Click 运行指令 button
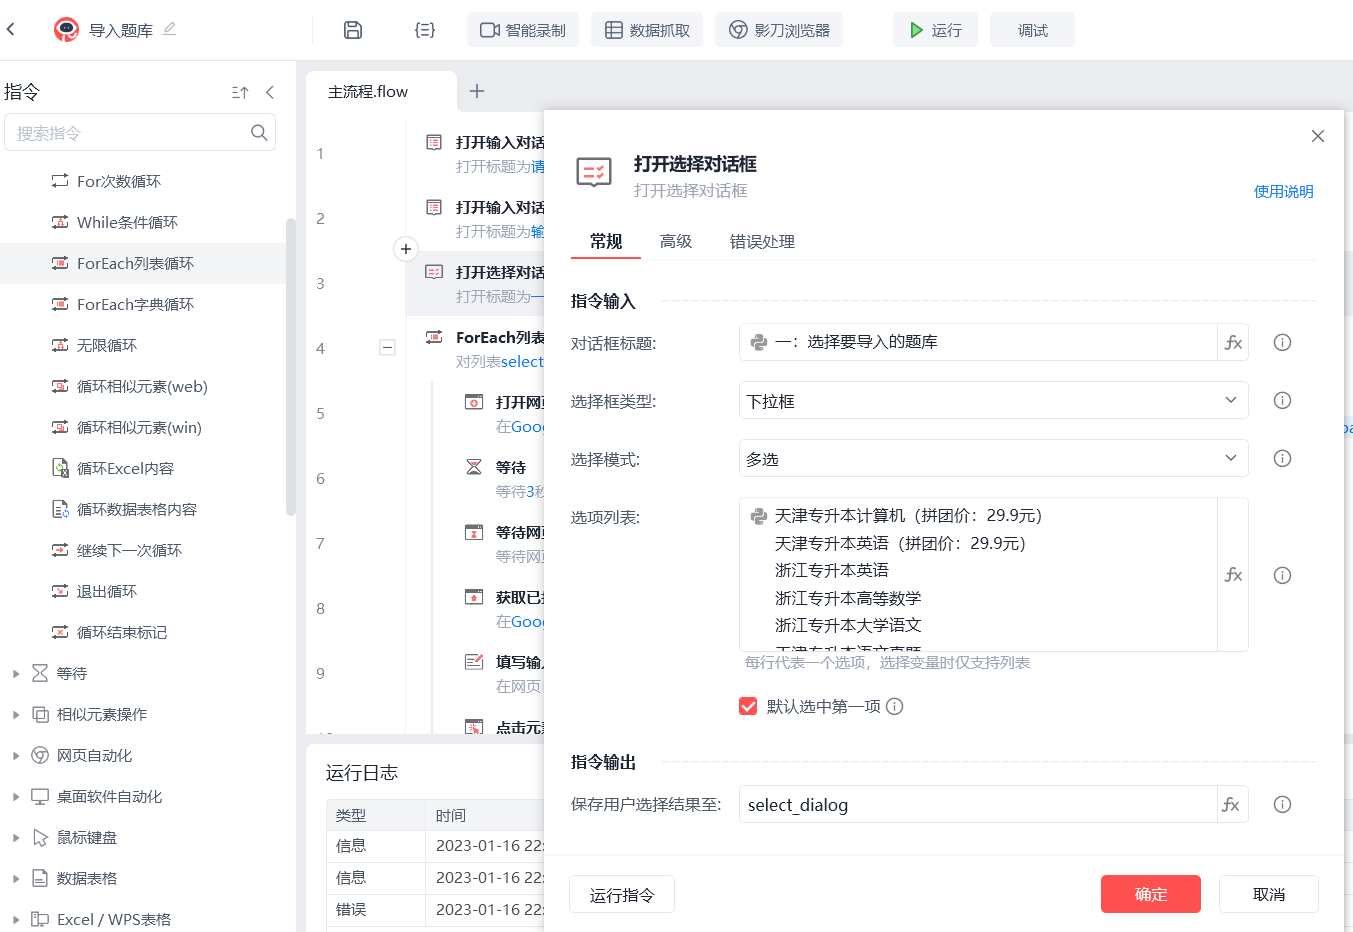This screenshot has height=932, width=1353. 621,894
